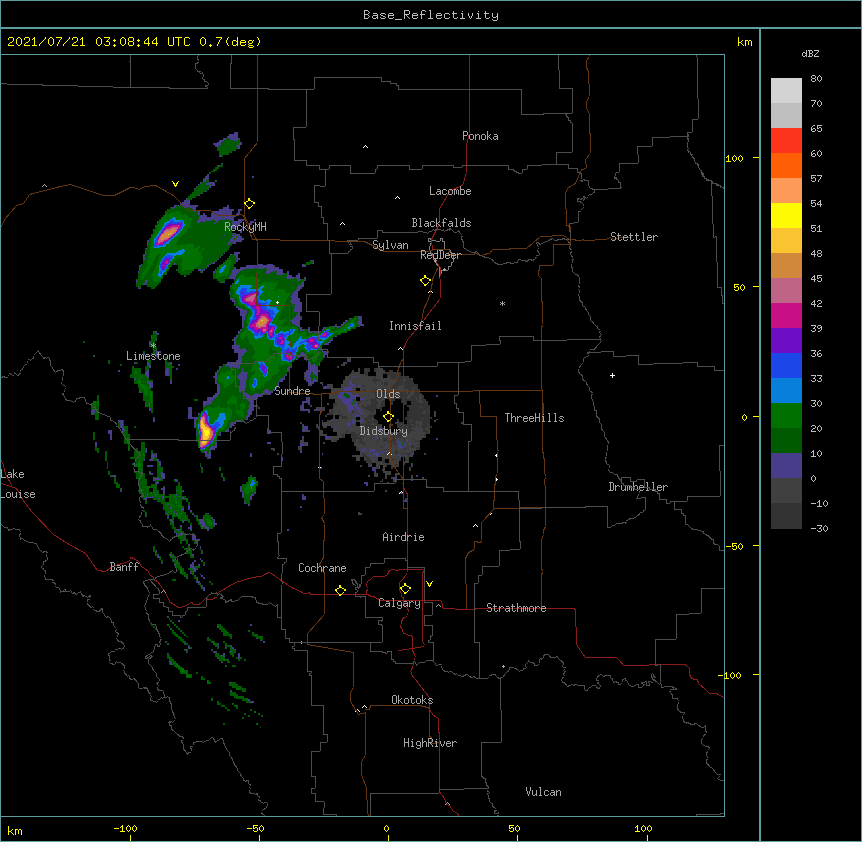This screenshot has height=842, width=862.
Task: Click the yellow diamond marker below Cochrane
Action: (340, 590)
